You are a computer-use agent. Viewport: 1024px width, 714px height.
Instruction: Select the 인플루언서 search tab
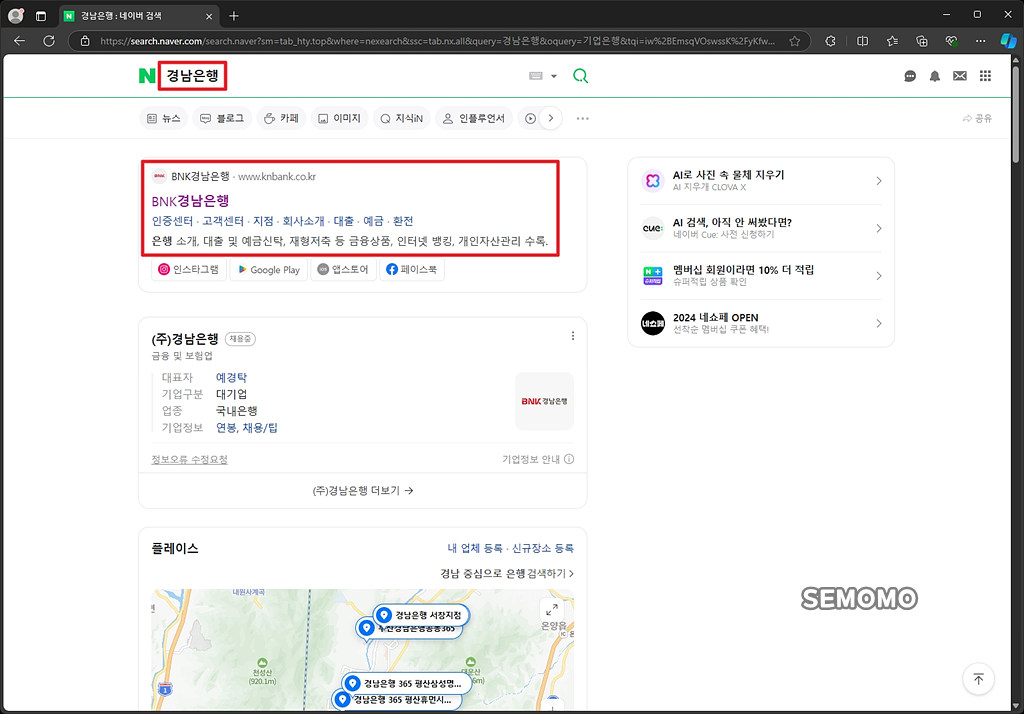(x=474, y=118)
